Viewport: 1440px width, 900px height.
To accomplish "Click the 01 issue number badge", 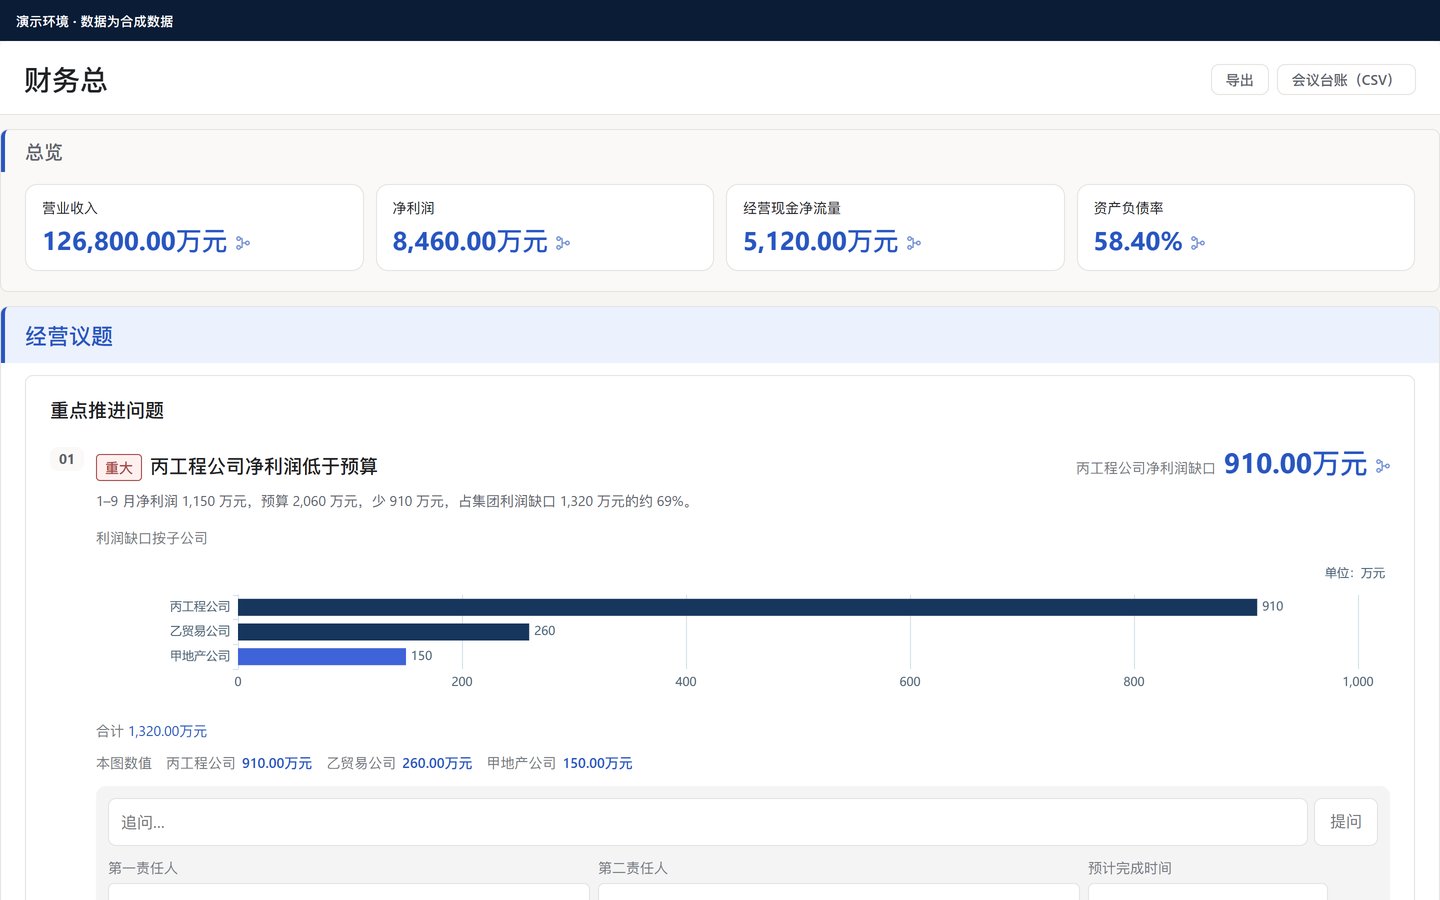I will (x=67, y=459).
